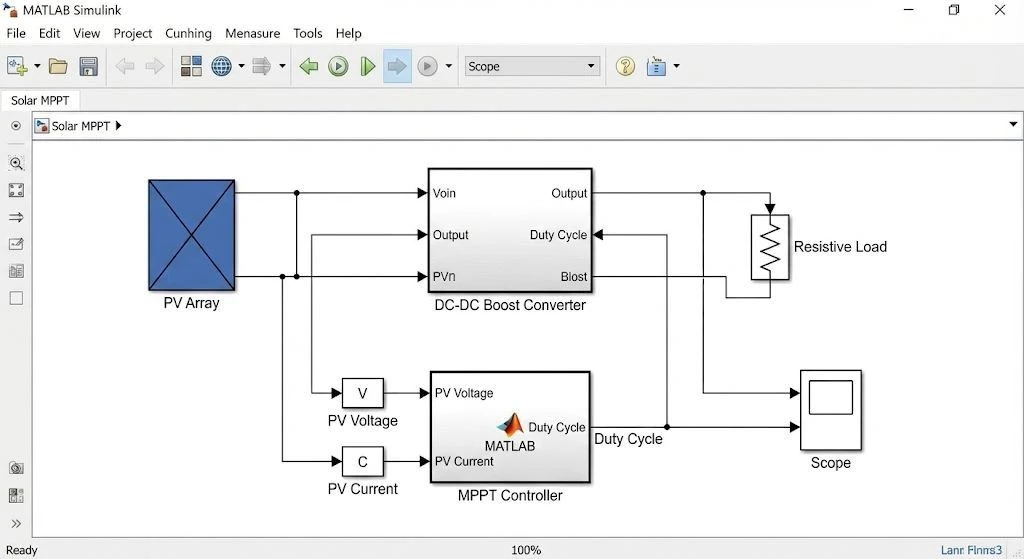The height and width of the screenshot is (559, 1024).
Task: Select the Scope block
Action: pos(831,410)
